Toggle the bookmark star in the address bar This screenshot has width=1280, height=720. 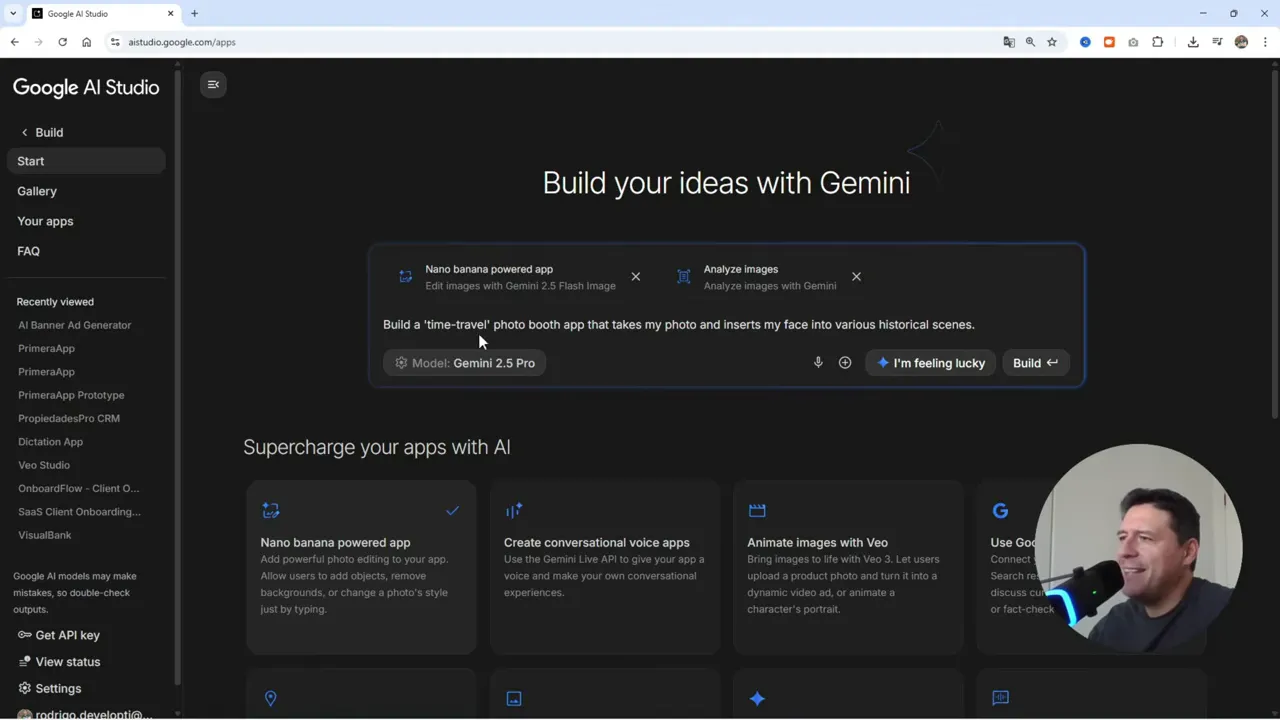point(1052,42)
